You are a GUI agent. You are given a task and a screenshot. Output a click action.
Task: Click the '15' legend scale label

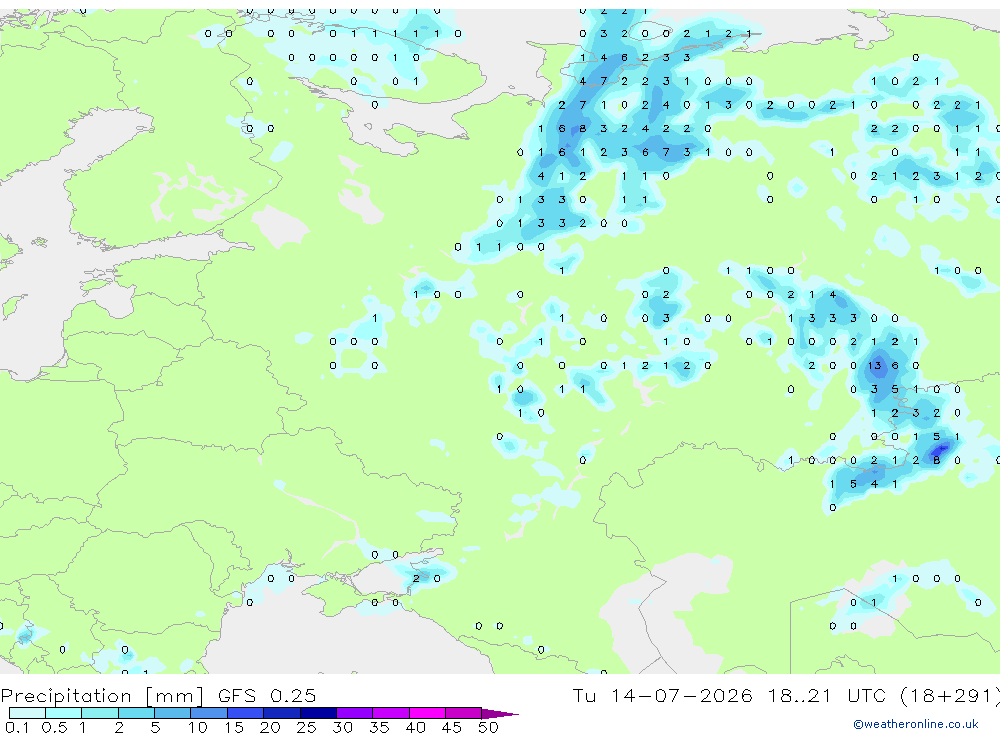tap(234, 727)
